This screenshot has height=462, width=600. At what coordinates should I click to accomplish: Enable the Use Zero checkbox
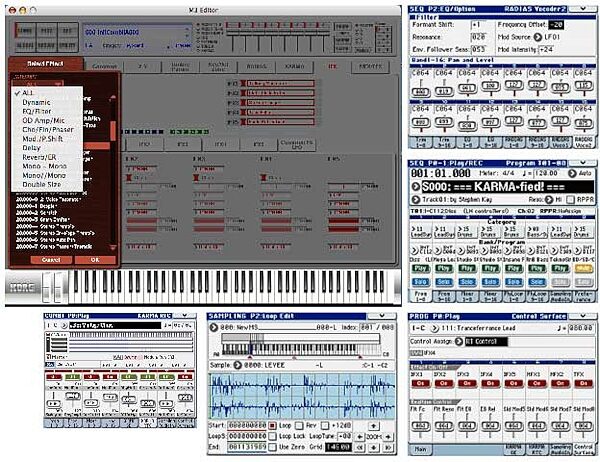pos(272,447)
